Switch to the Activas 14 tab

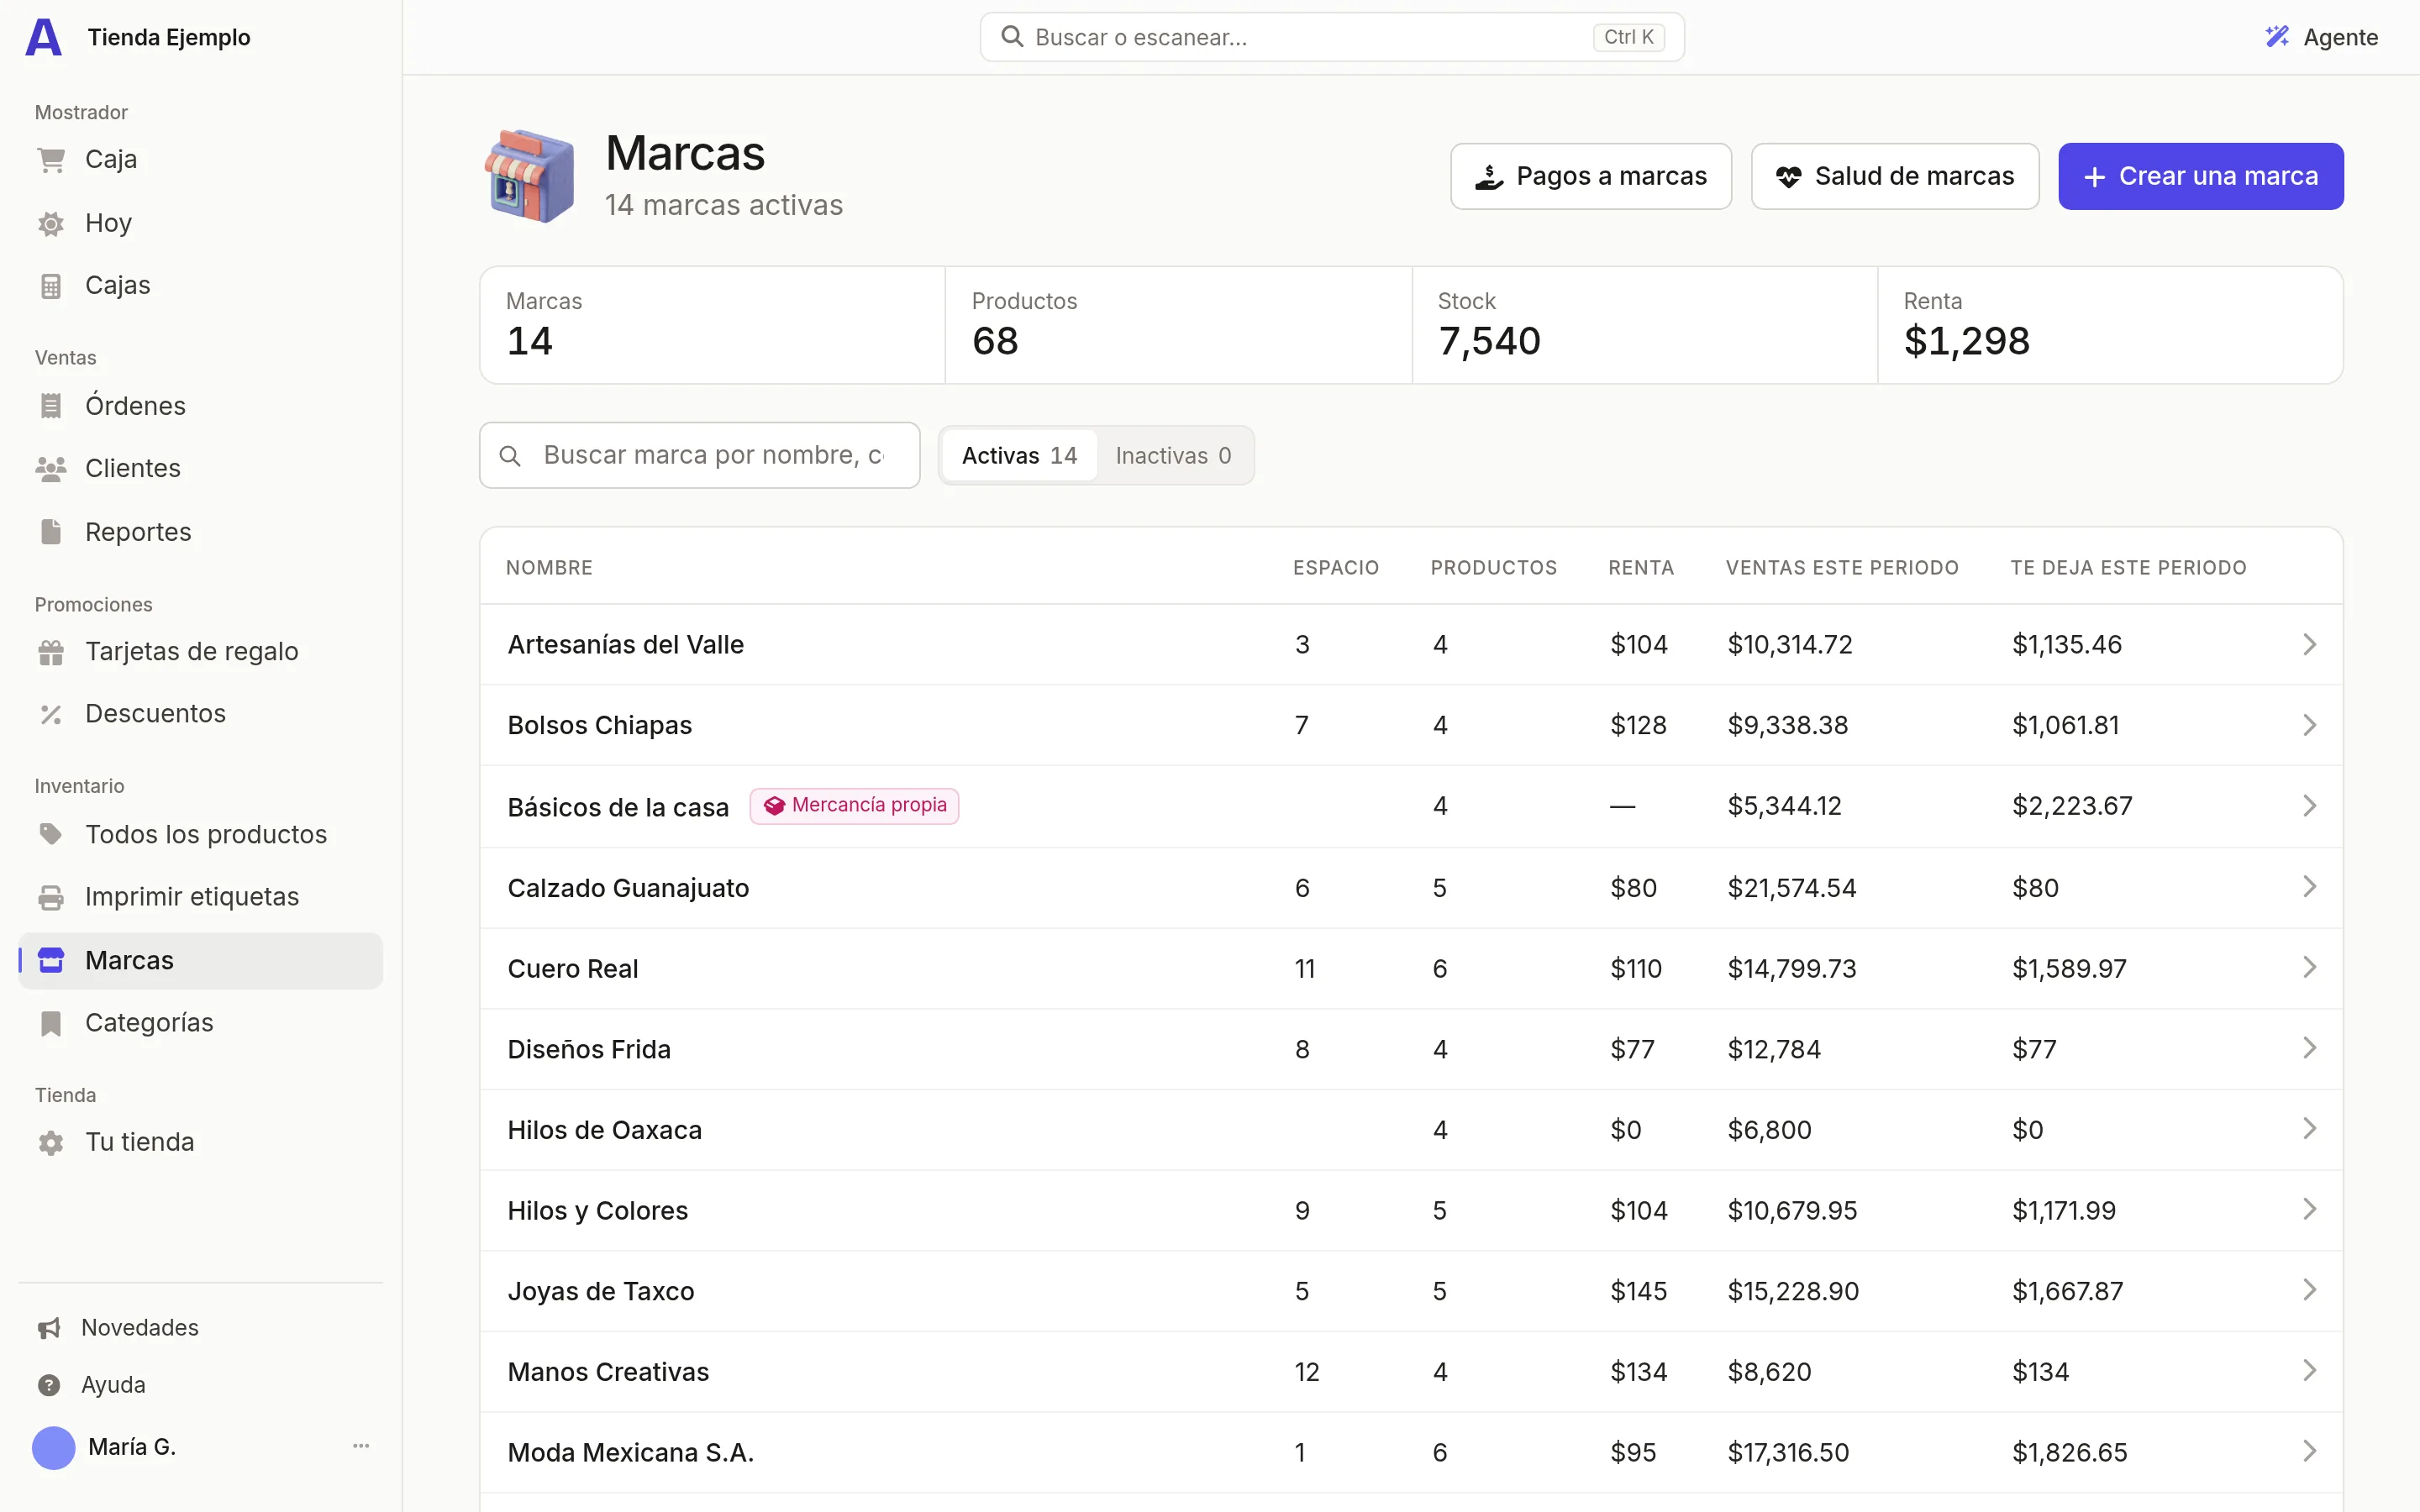pos(1019,456)
